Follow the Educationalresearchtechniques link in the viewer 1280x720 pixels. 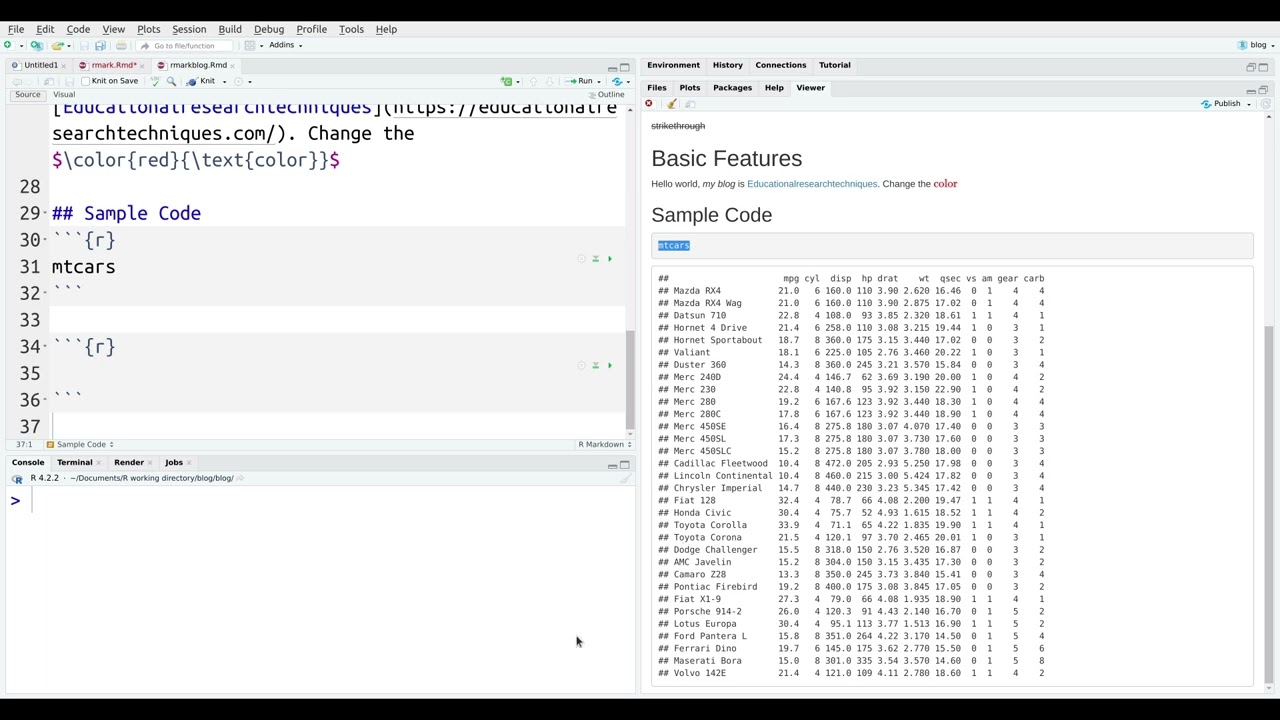click(812, 184)
